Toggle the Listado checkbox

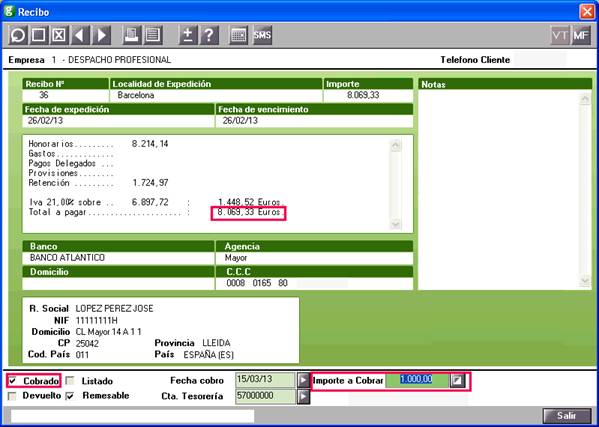pyautogui.click(x=70, y=381)
